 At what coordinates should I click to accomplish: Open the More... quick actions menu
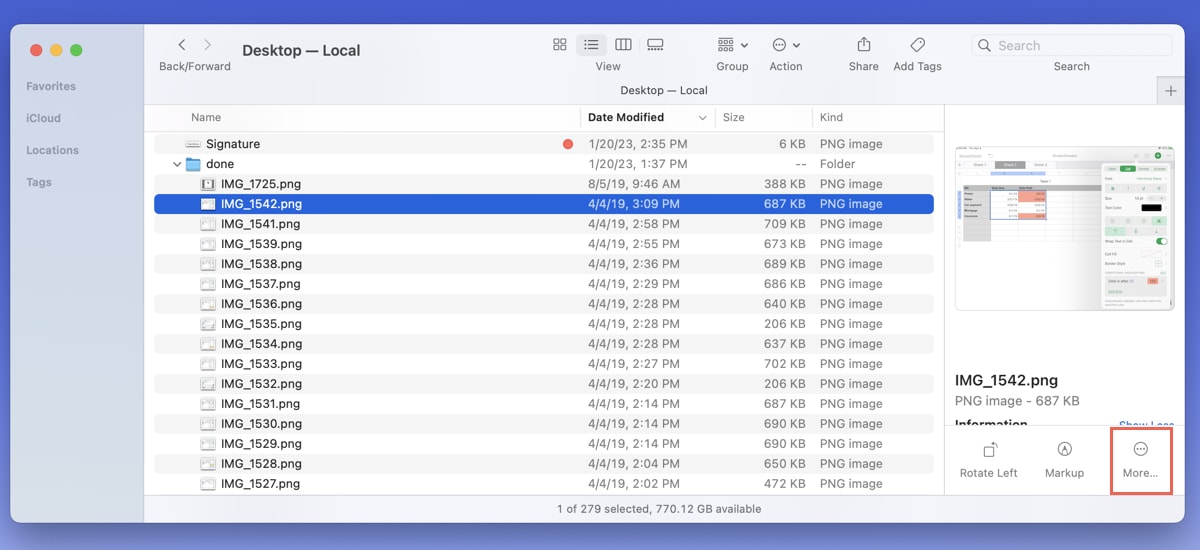pos(1140,460)
